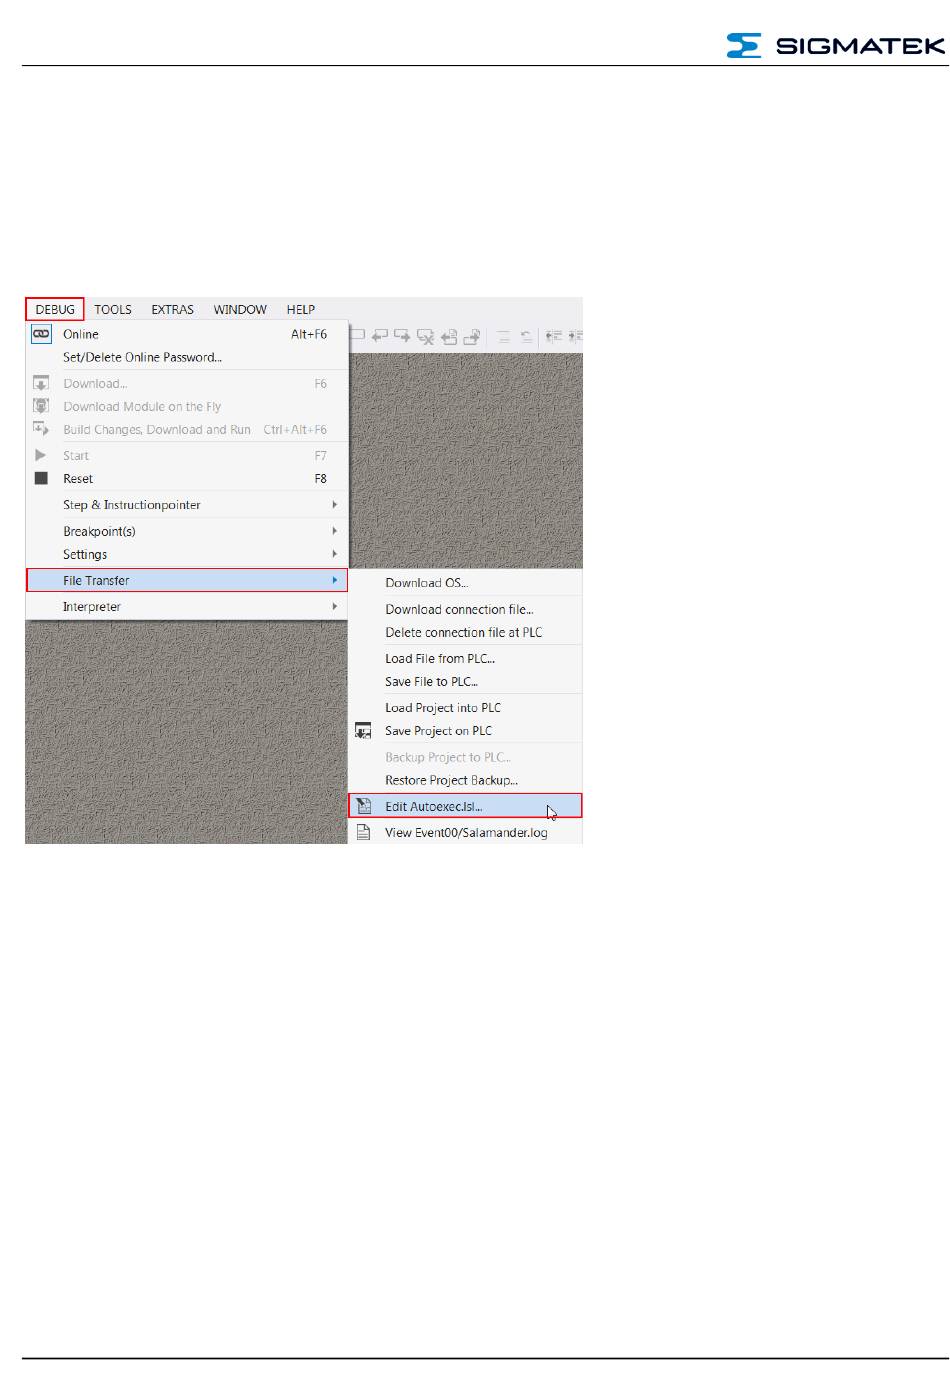
Task: Choose Download Module on the Fly
Action: click(187, 406)
